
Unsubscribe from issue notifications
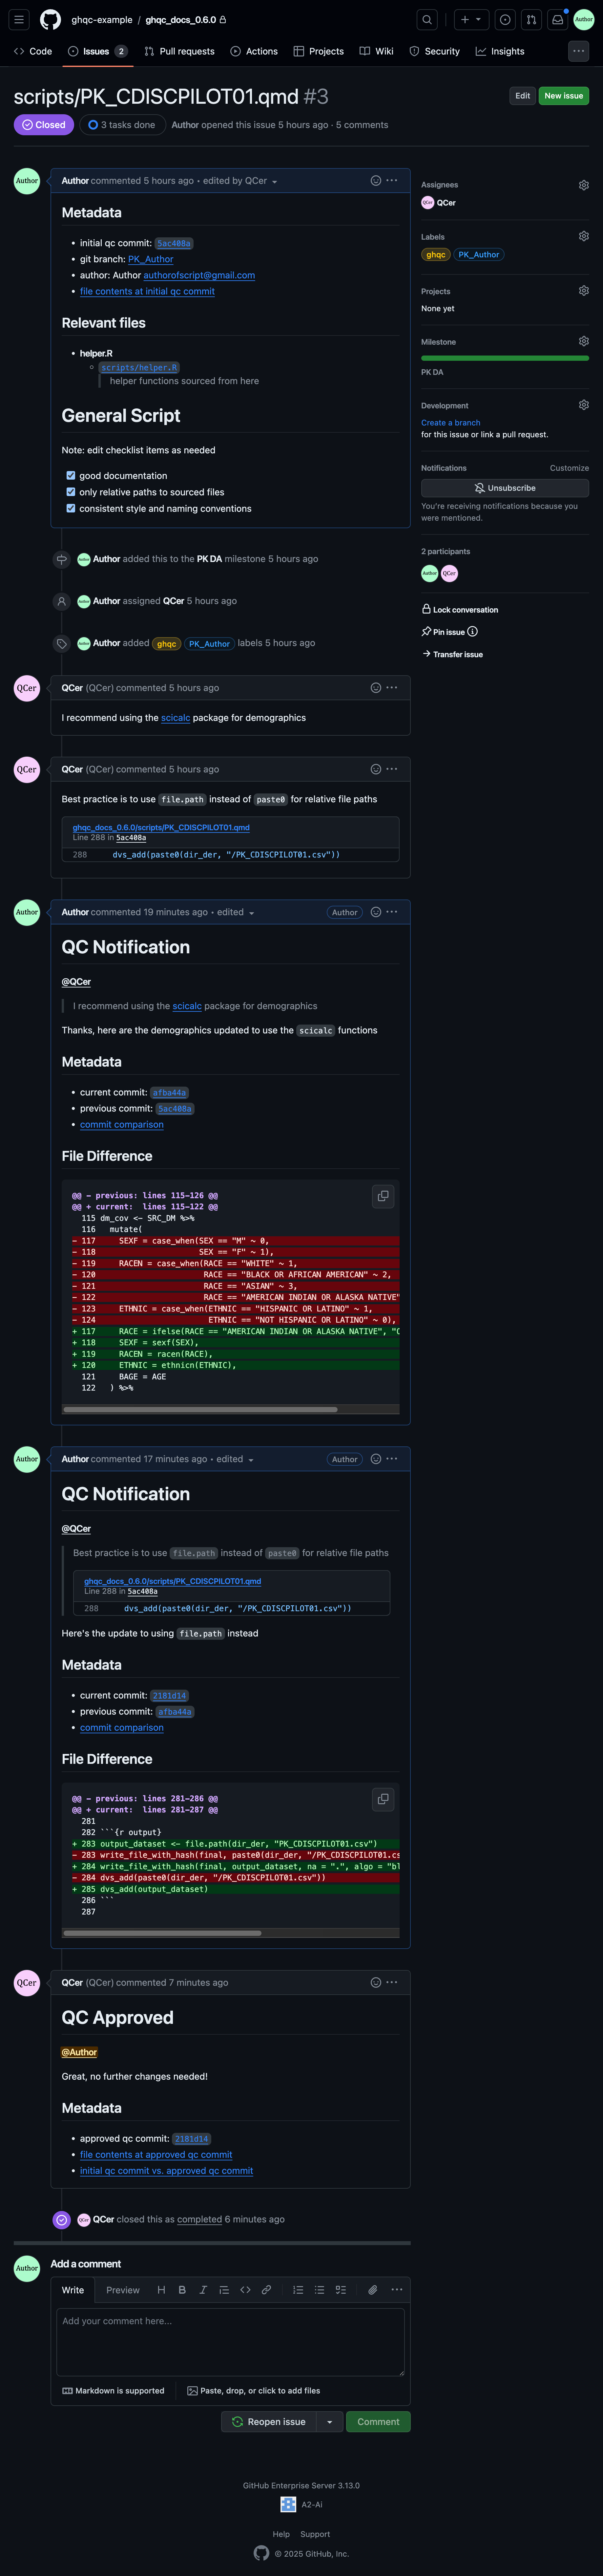pyautogui.click(x=505, y=488)
